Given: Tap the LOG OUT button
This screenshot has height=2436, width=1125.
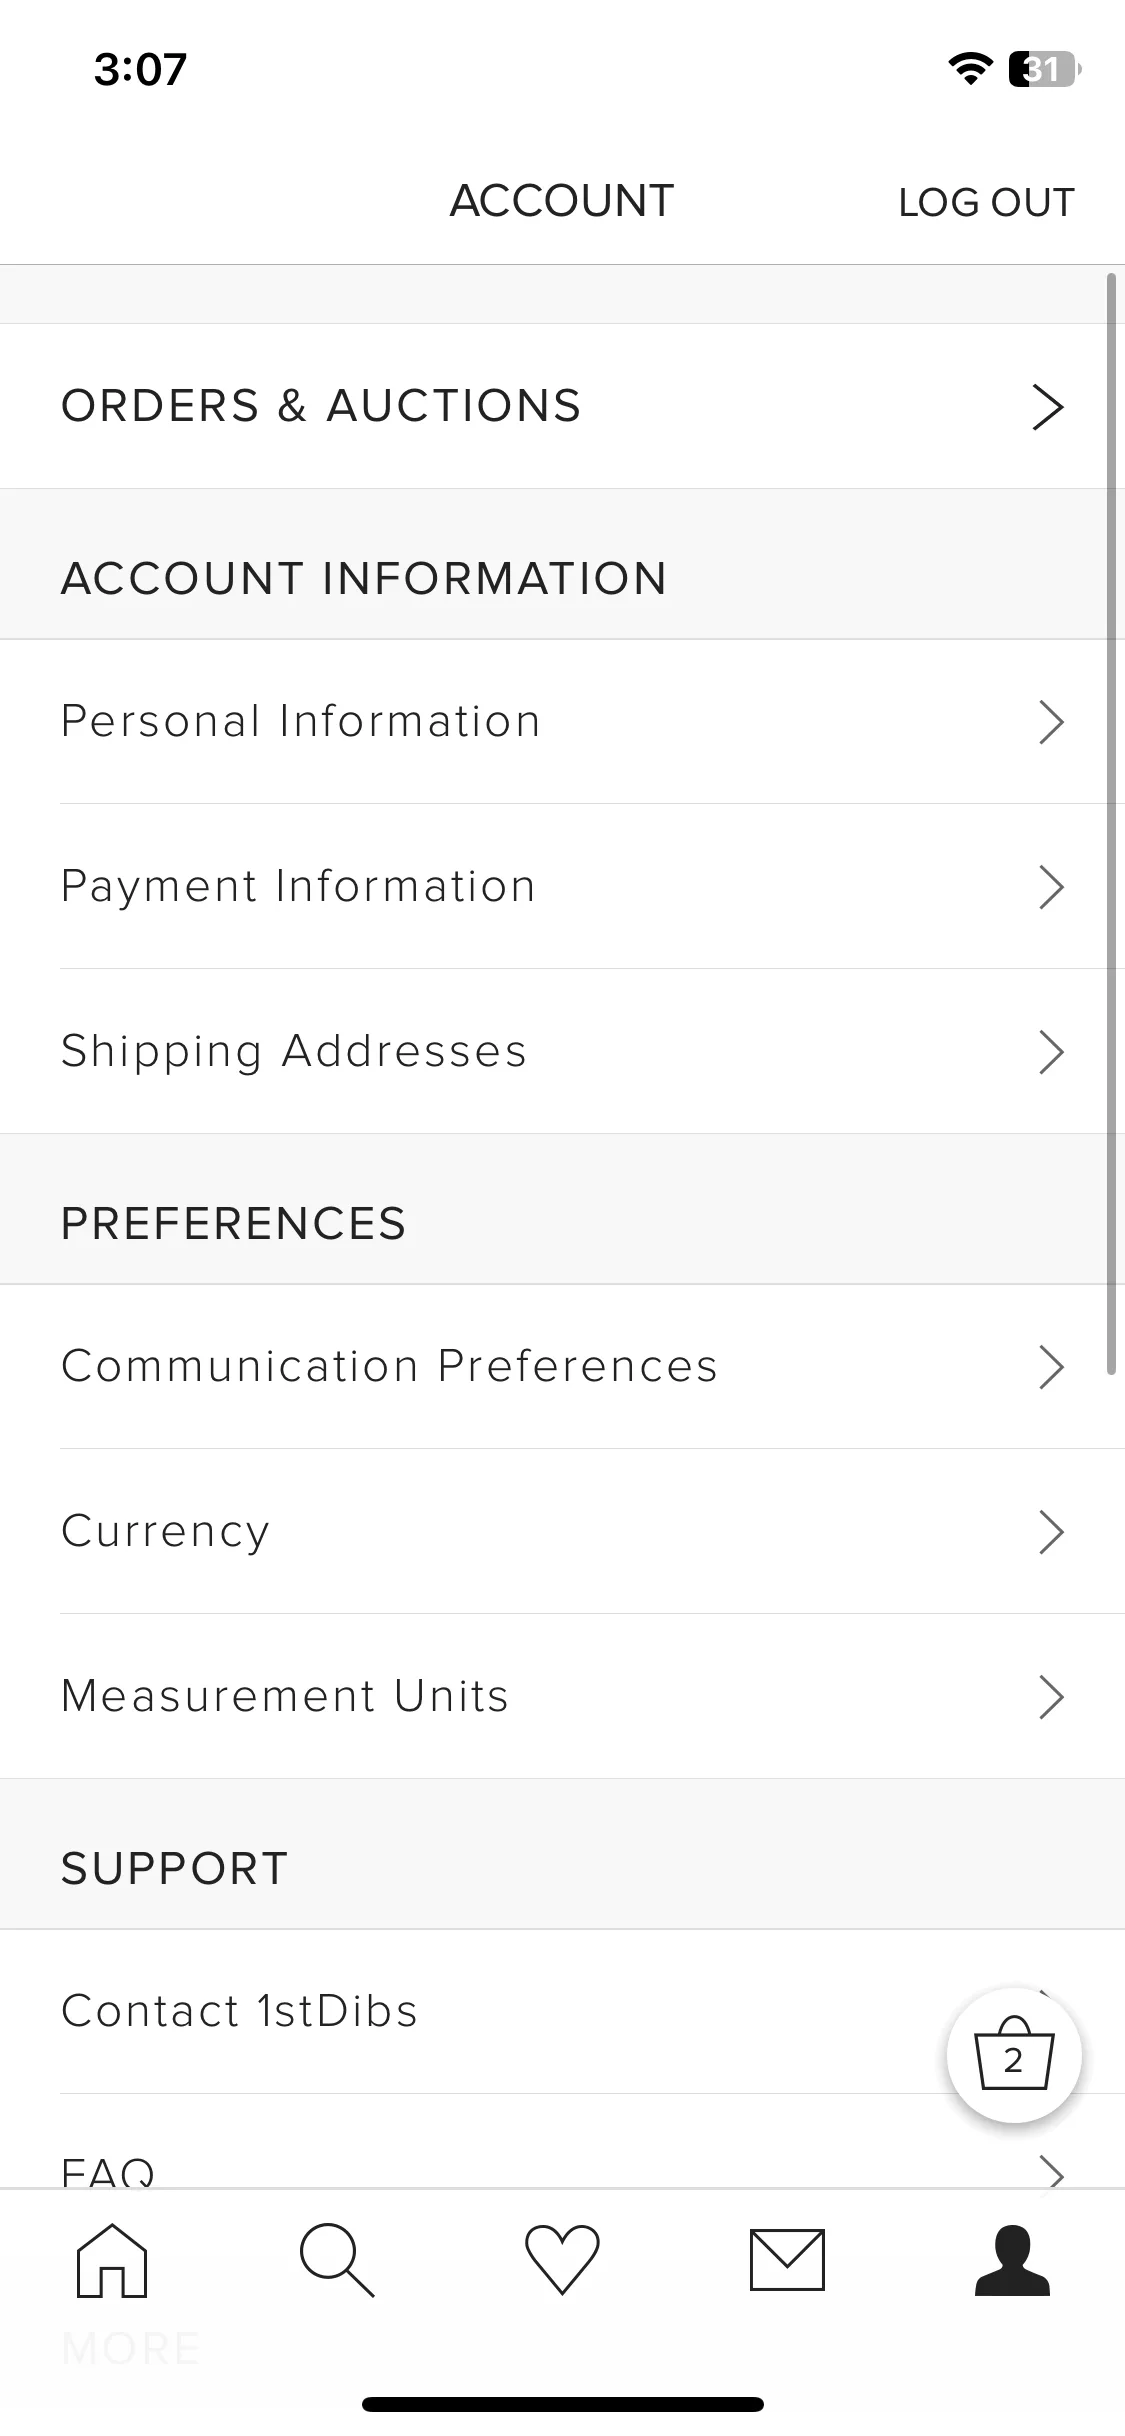Looking at the screenshot, I should tap(986, 202).
